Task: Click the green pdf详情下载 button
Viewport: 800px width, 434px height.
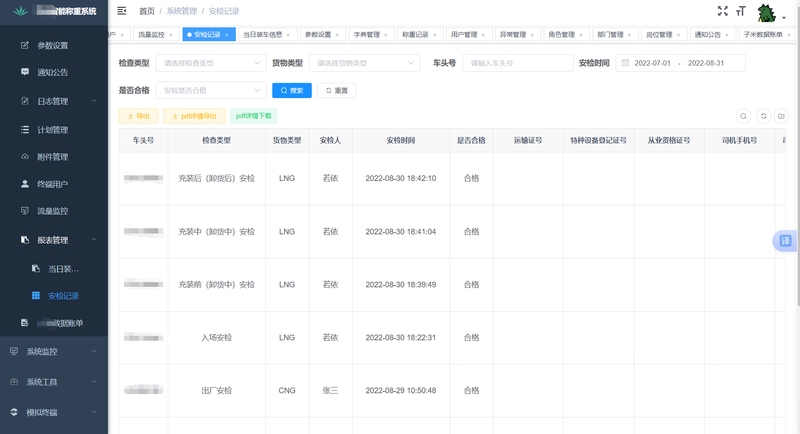Action: (x=253, y=116)
